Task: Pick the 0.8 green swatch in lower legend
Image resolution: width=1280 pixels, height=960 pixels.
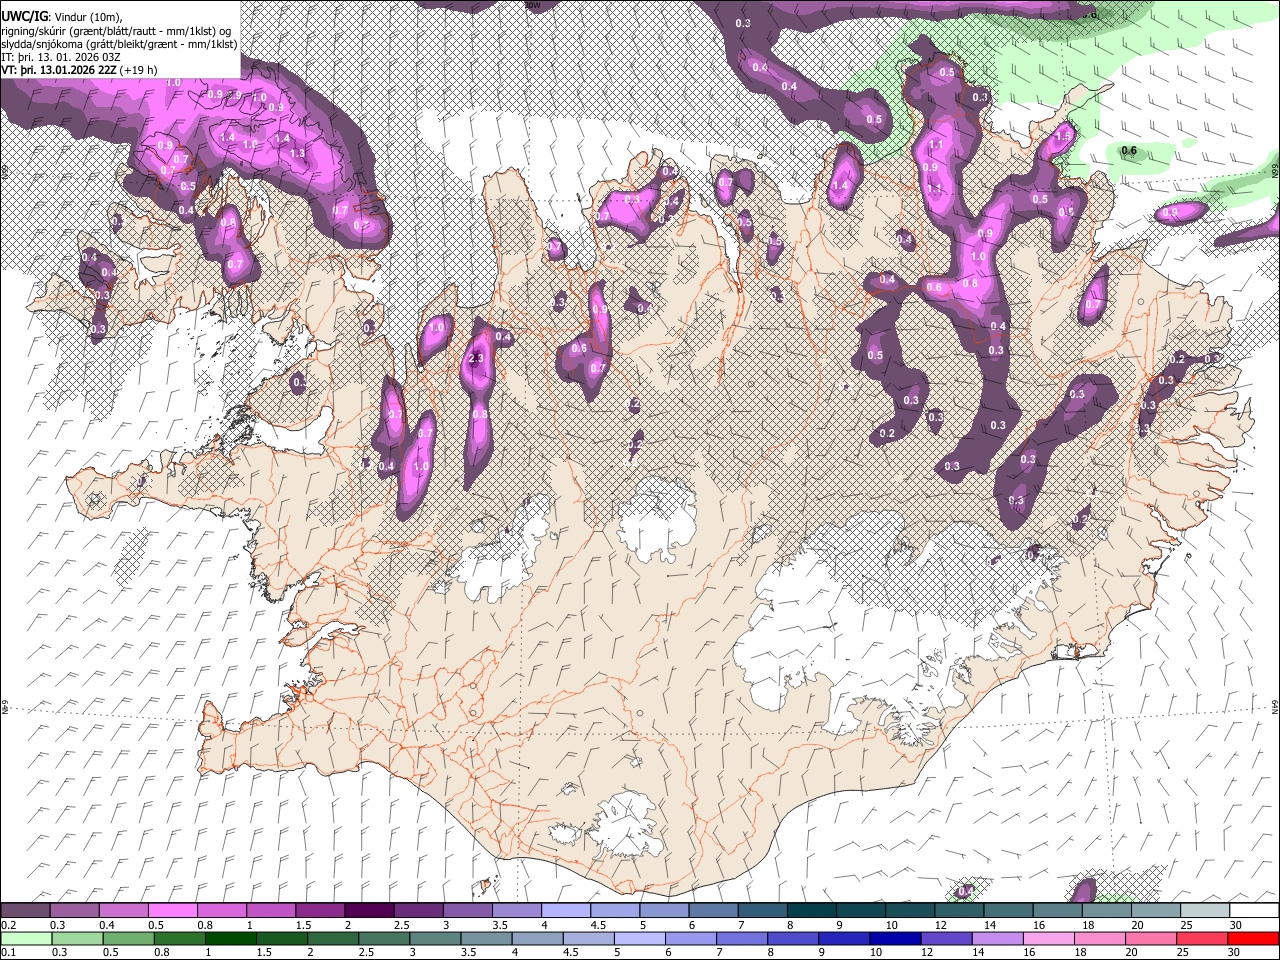Action: pos(179,938)
